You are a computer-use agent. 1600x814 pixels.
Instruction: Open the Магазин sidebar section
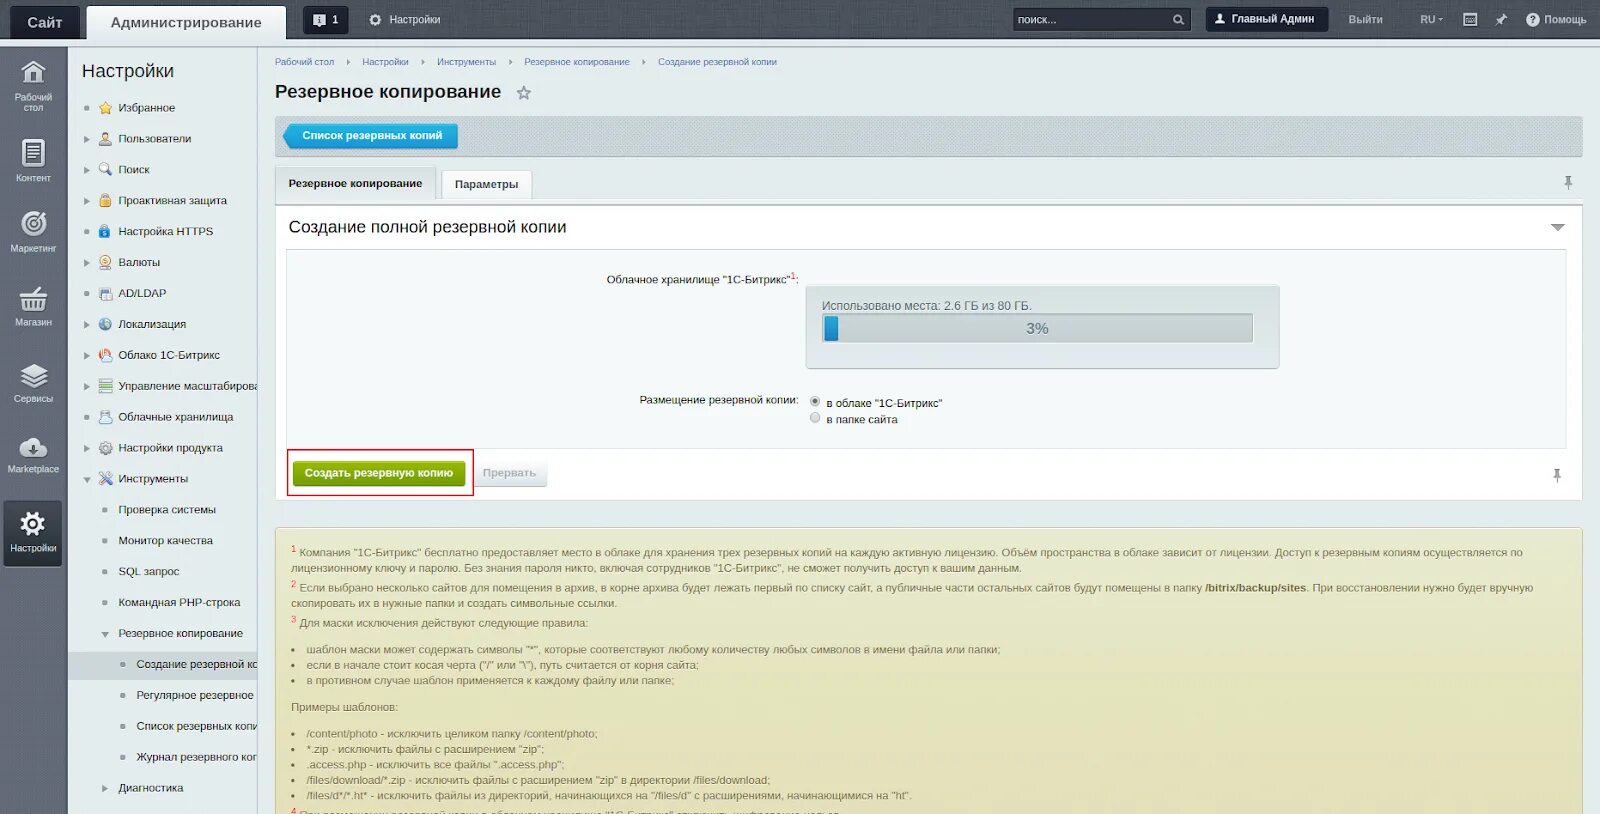(33, 306)
